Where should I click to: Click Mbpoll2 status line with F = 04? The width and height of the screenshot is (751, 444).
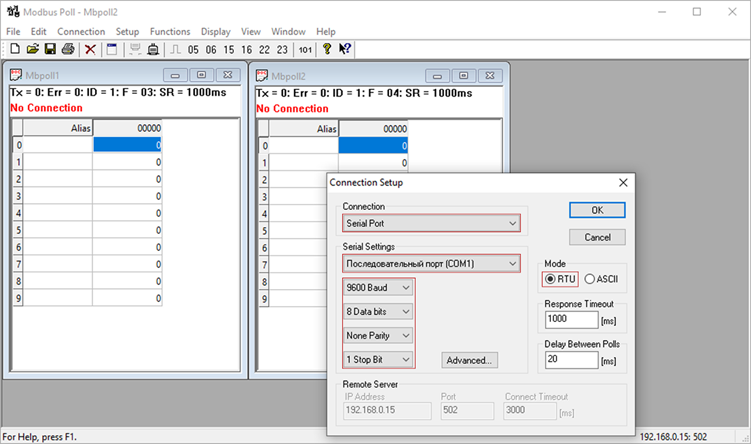[364, 93]
